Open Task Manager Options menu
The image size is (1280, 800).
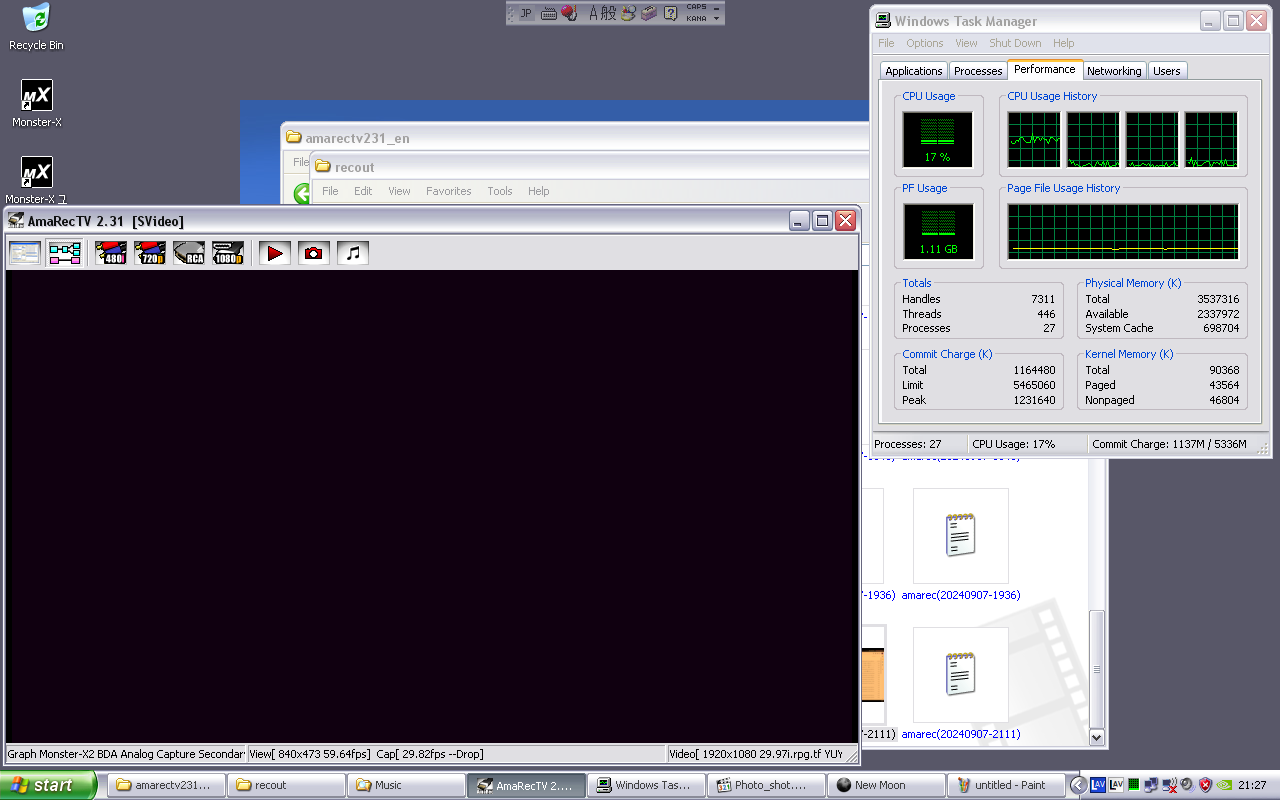click(x=925, y=43)
